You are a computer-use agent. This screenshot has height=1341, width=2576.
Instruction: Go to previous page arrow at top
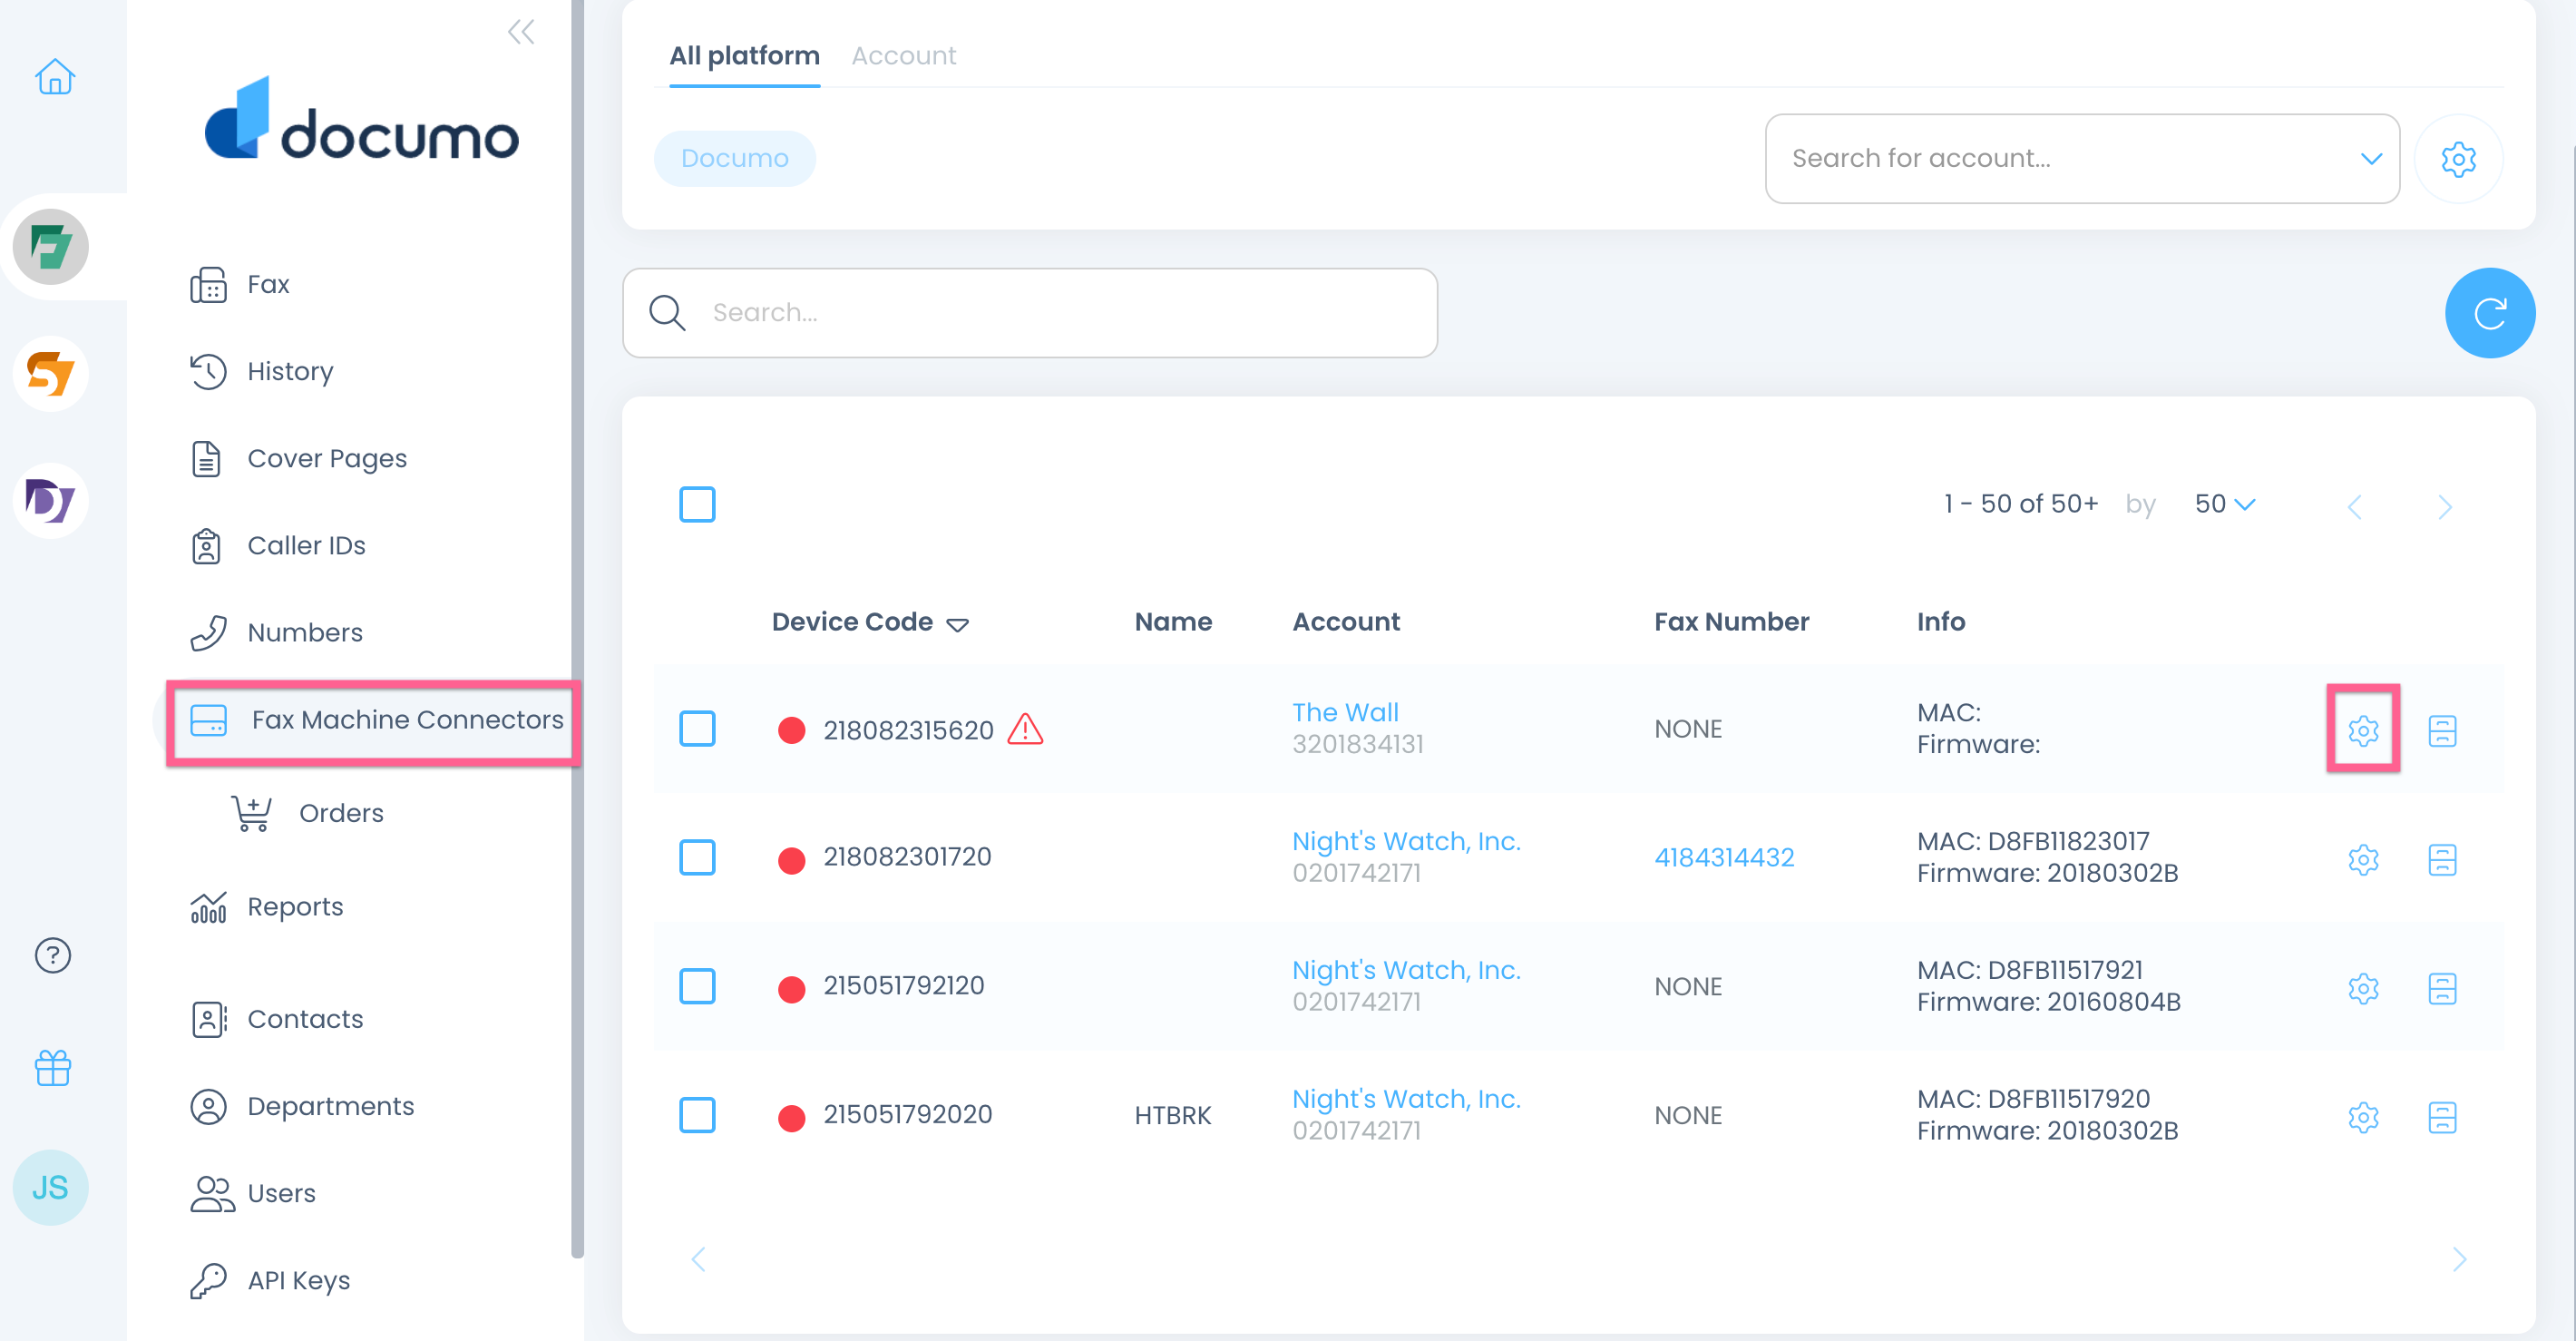2355,507
